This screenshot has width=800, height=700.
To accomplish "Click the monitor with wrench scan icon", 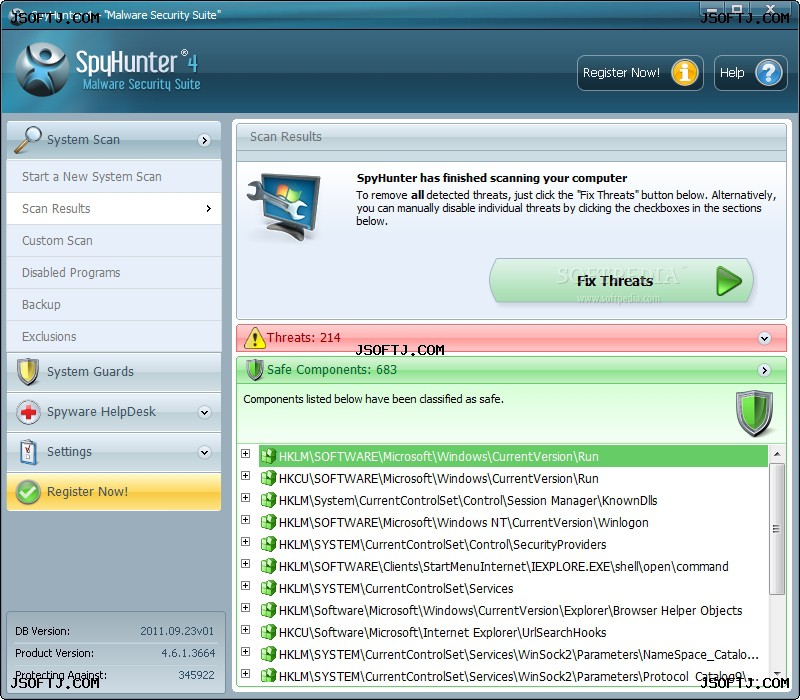I will (x=285, y=207).
